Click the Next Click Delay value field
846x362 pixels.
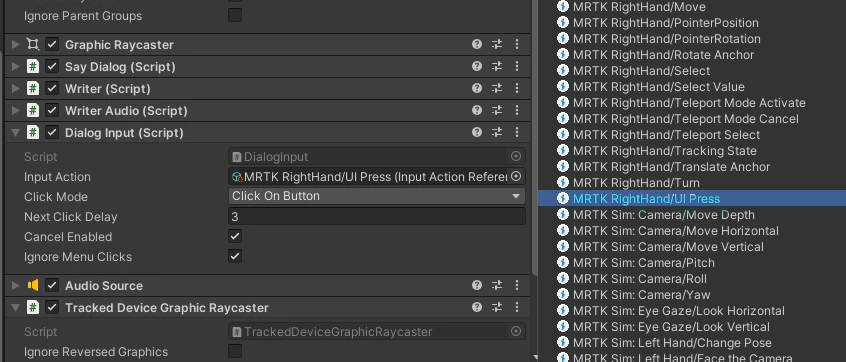pos(377,216)
